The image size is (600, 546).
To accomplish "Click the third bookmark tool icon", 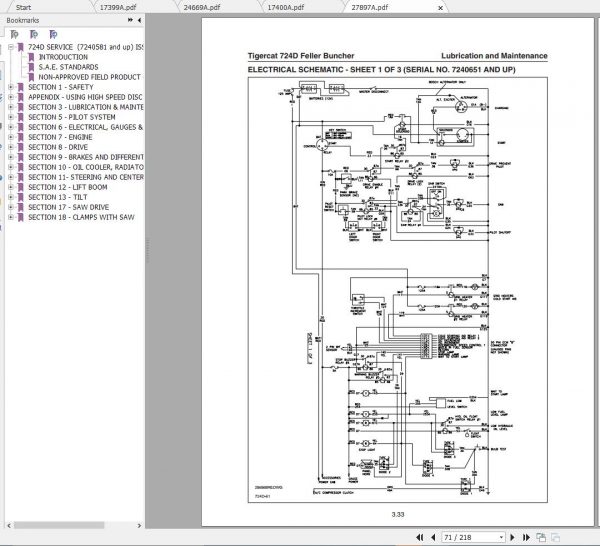I will click(53, 34).
